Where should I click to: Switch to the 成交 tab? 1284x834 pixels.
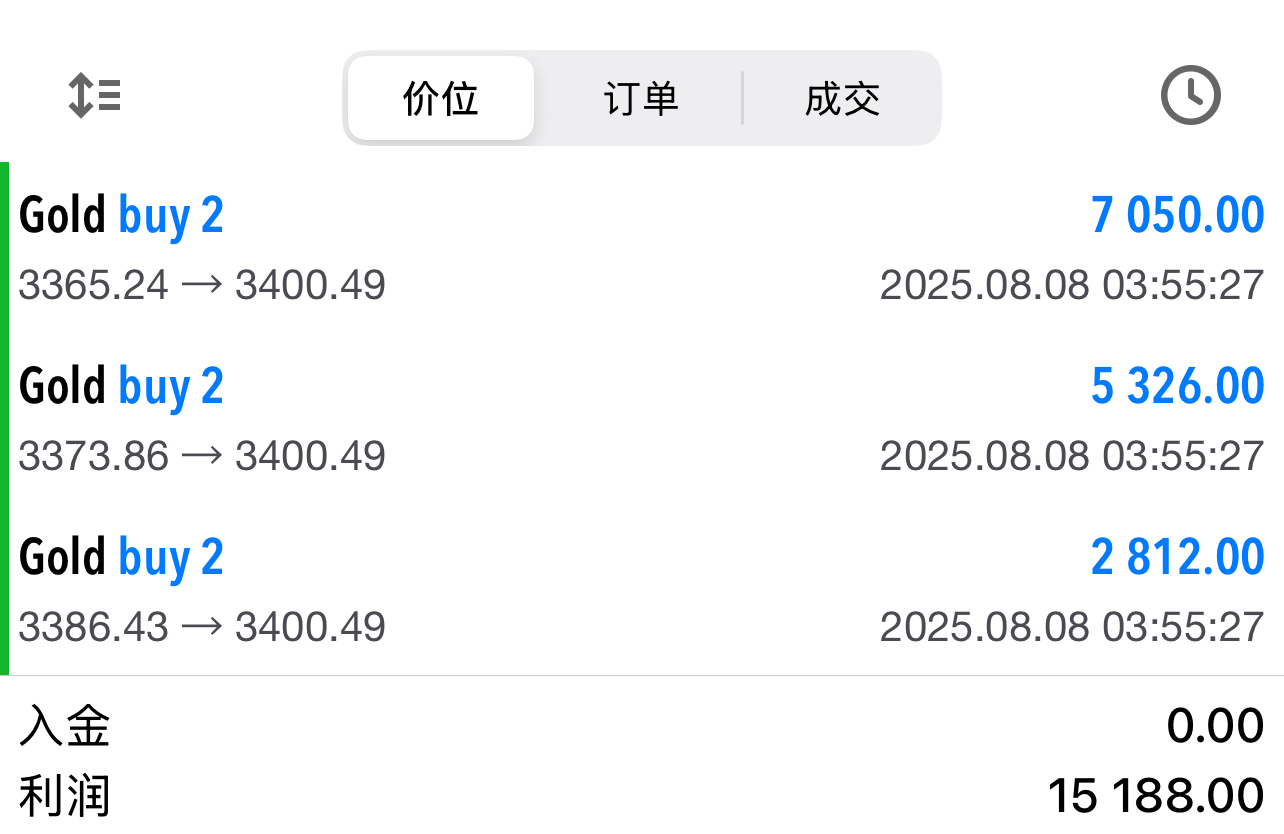tap(842, 98)
